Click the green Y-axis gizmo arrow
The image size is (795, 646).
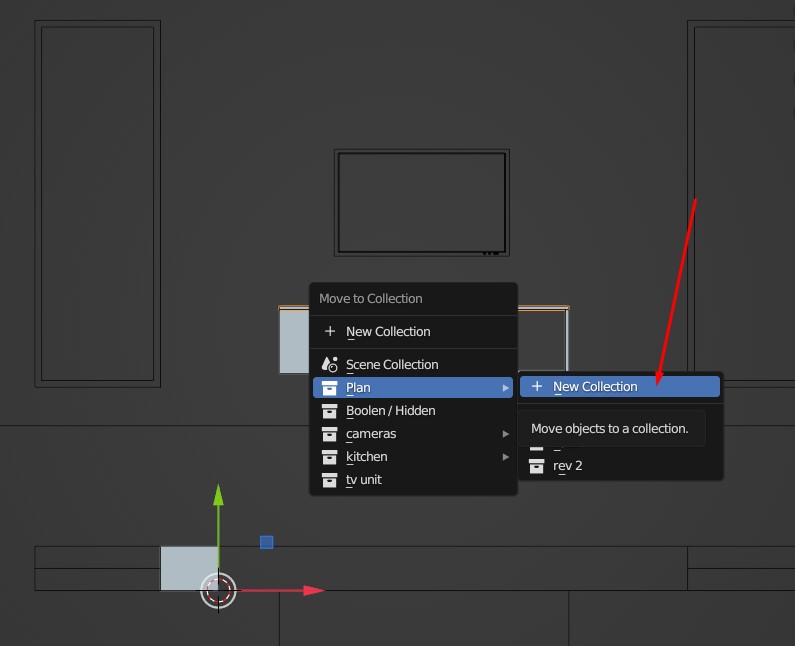219,496
